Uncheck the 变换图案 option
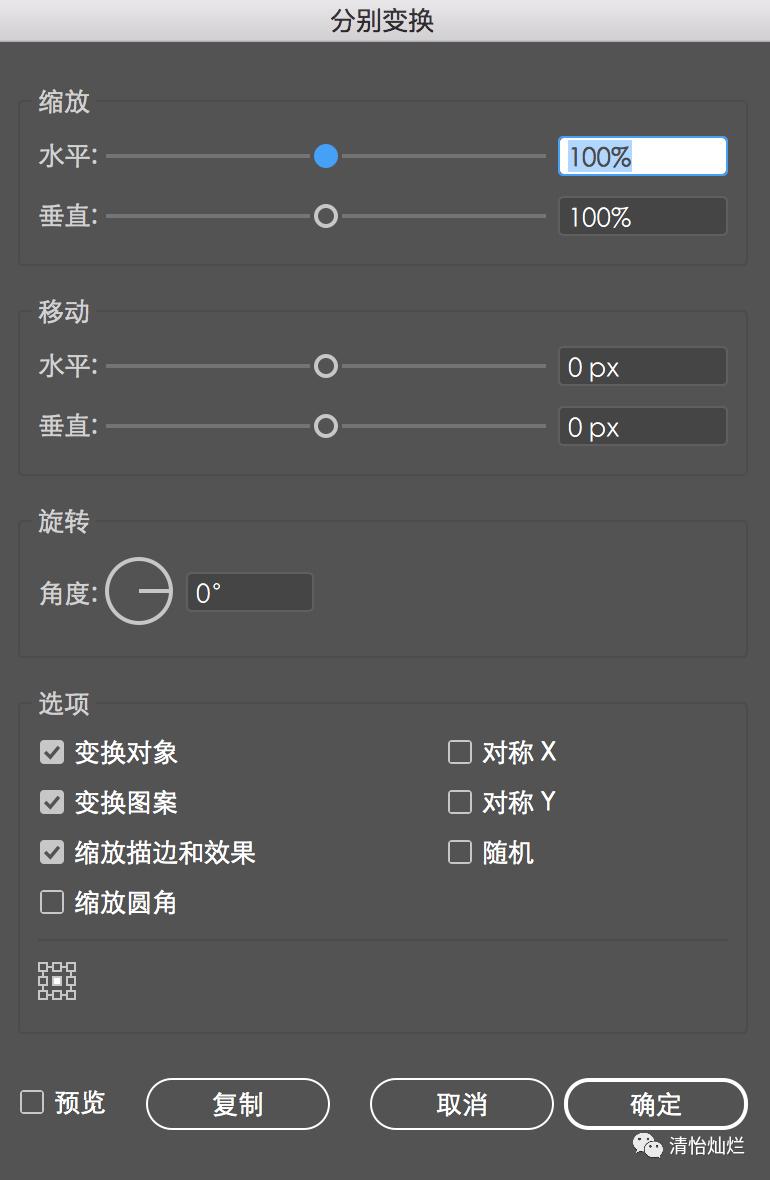This screenshot has width=770, height=1180. pos(52,802)
